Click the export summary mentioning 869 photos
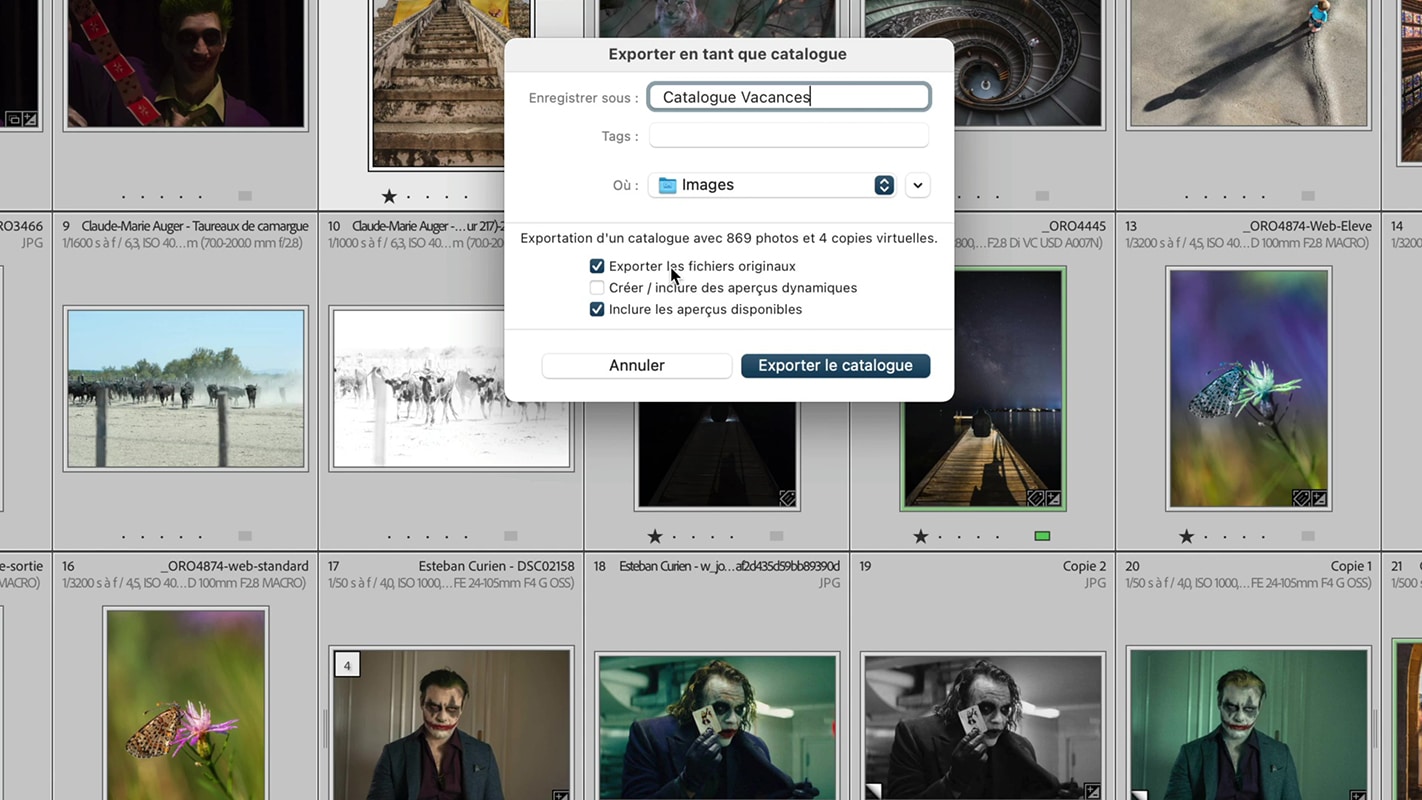The image size is (1422, 800). click(729, 238)
